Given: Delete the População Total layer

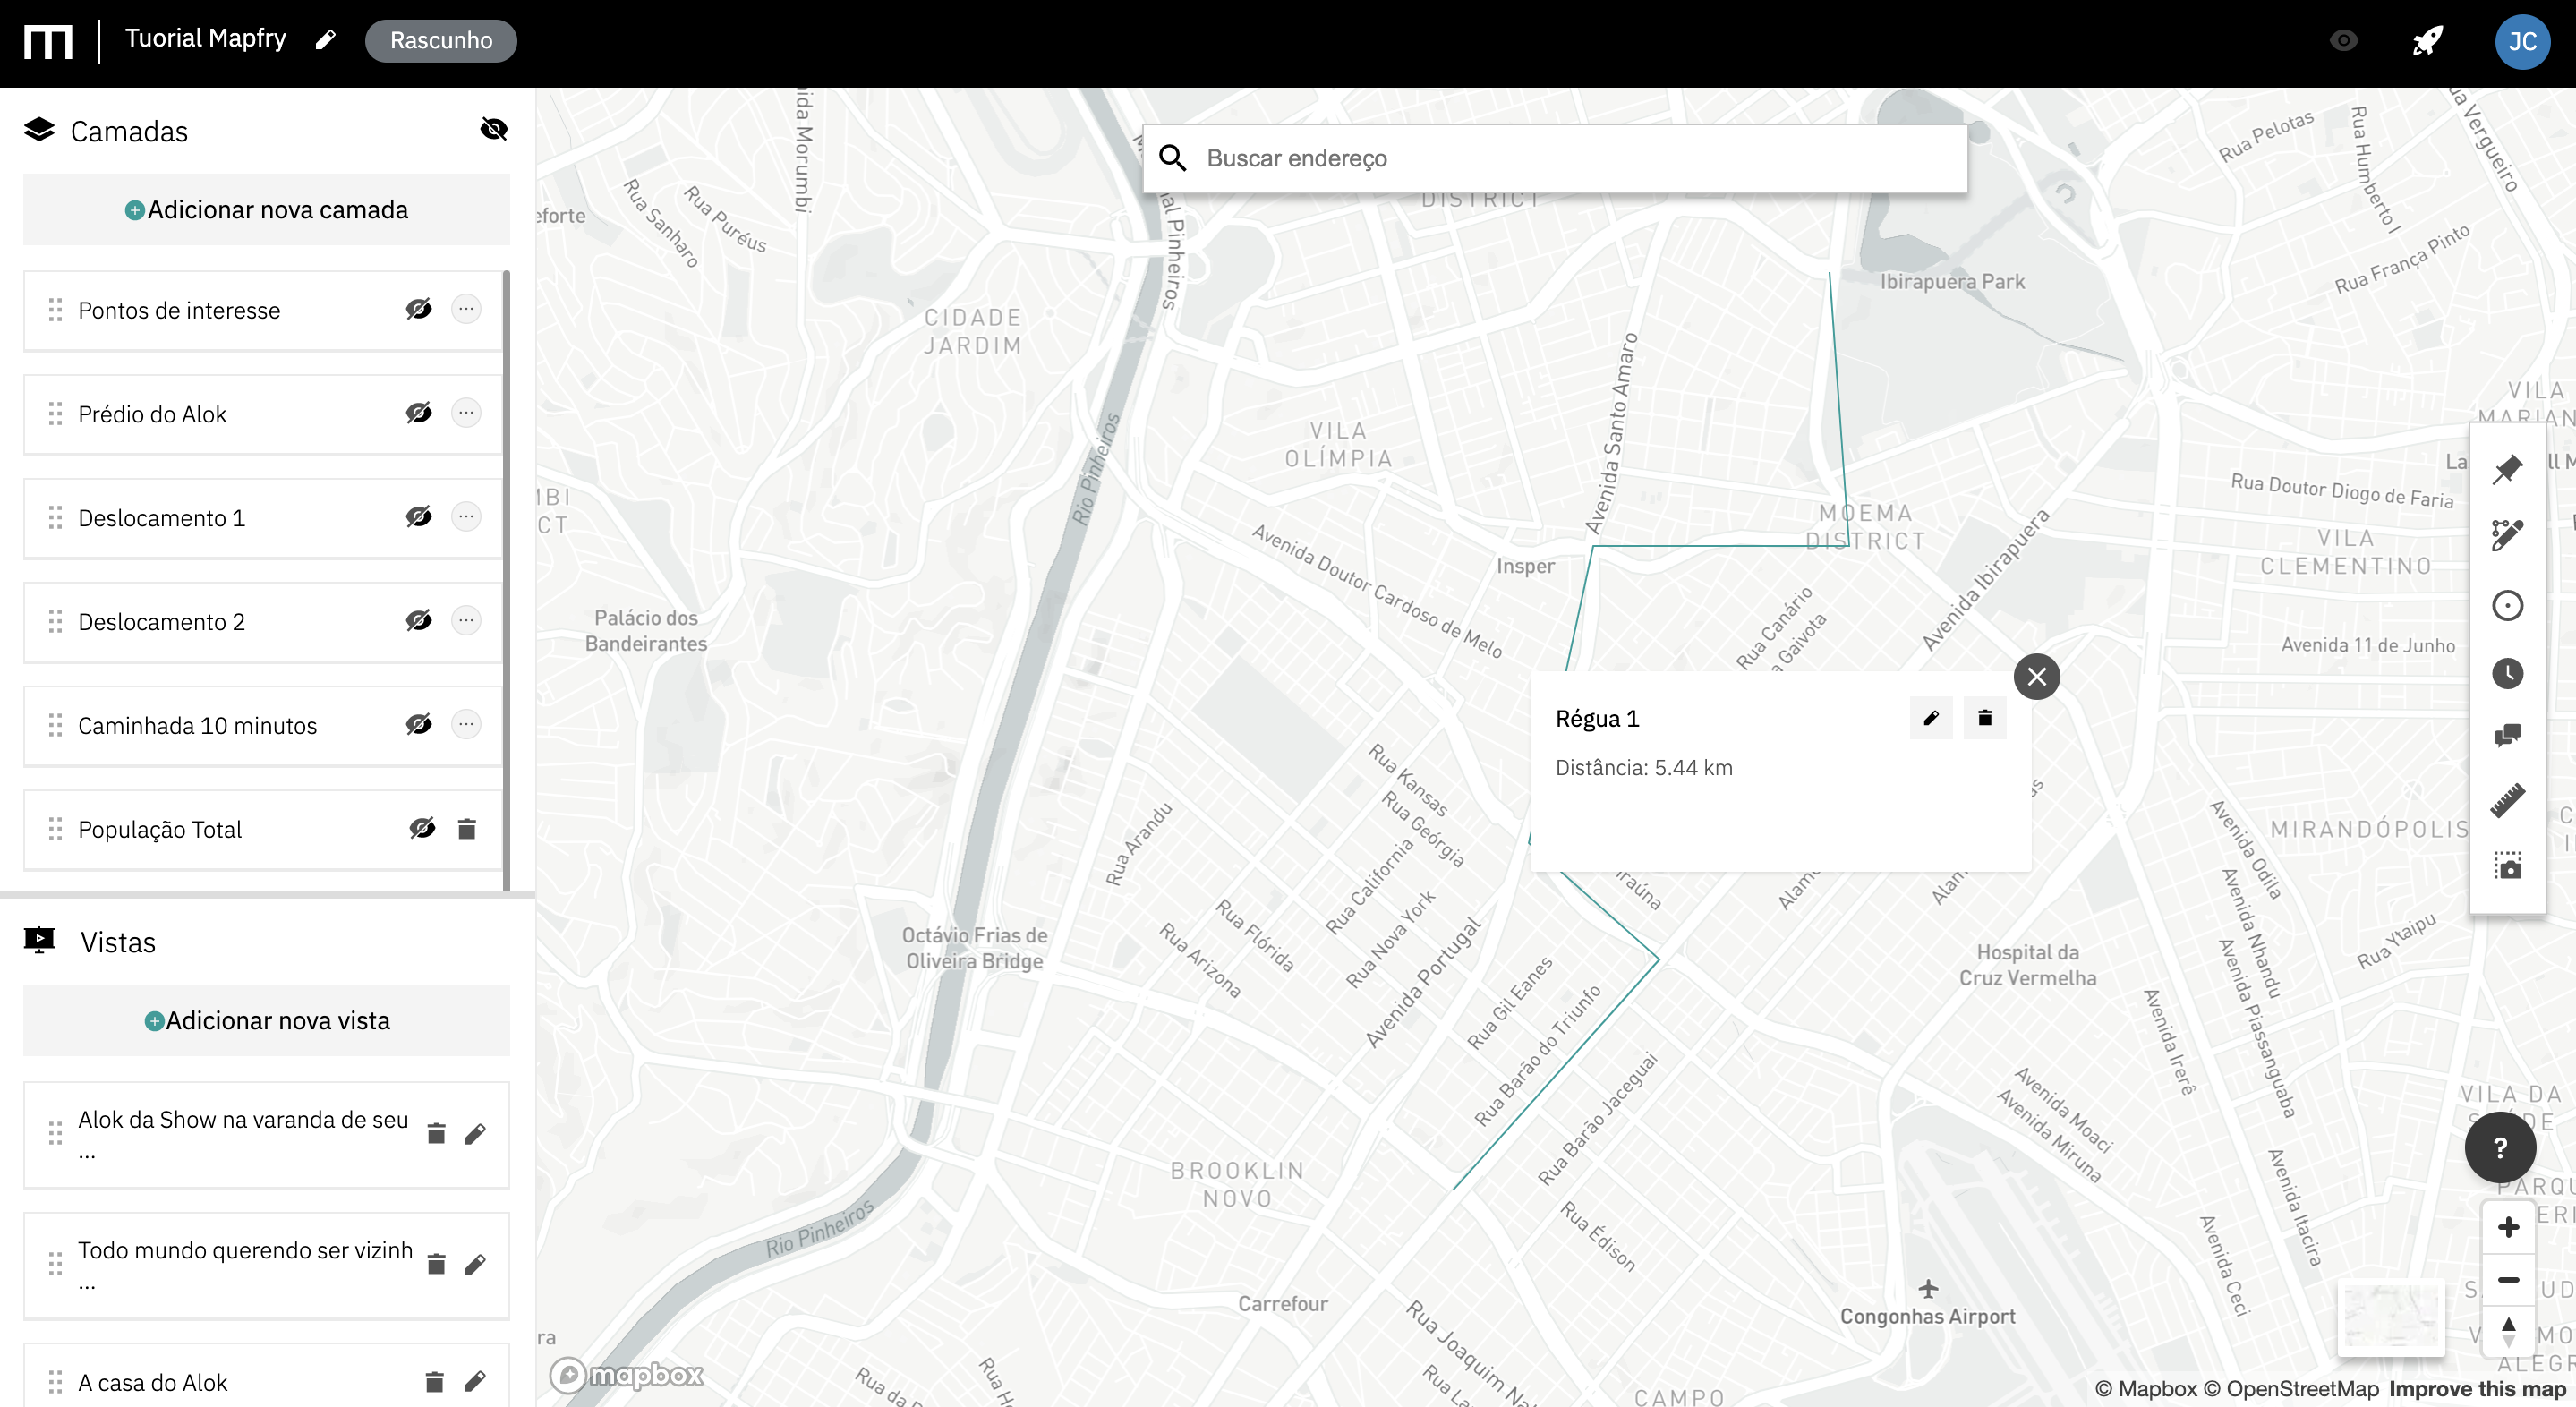Looking at the screenshot, I should point(467,829).
